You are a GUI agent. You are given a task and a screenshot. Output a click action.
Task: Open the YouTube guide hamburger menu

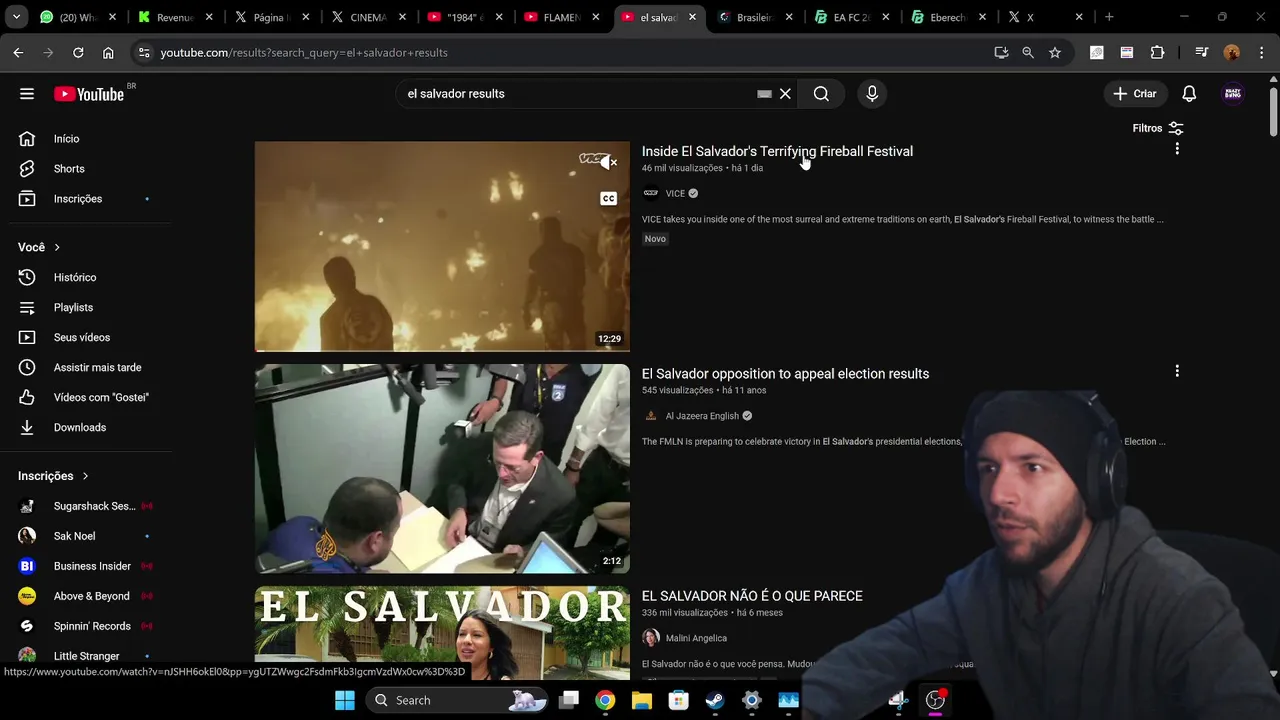pyautogui.click(x=27, y=94)
